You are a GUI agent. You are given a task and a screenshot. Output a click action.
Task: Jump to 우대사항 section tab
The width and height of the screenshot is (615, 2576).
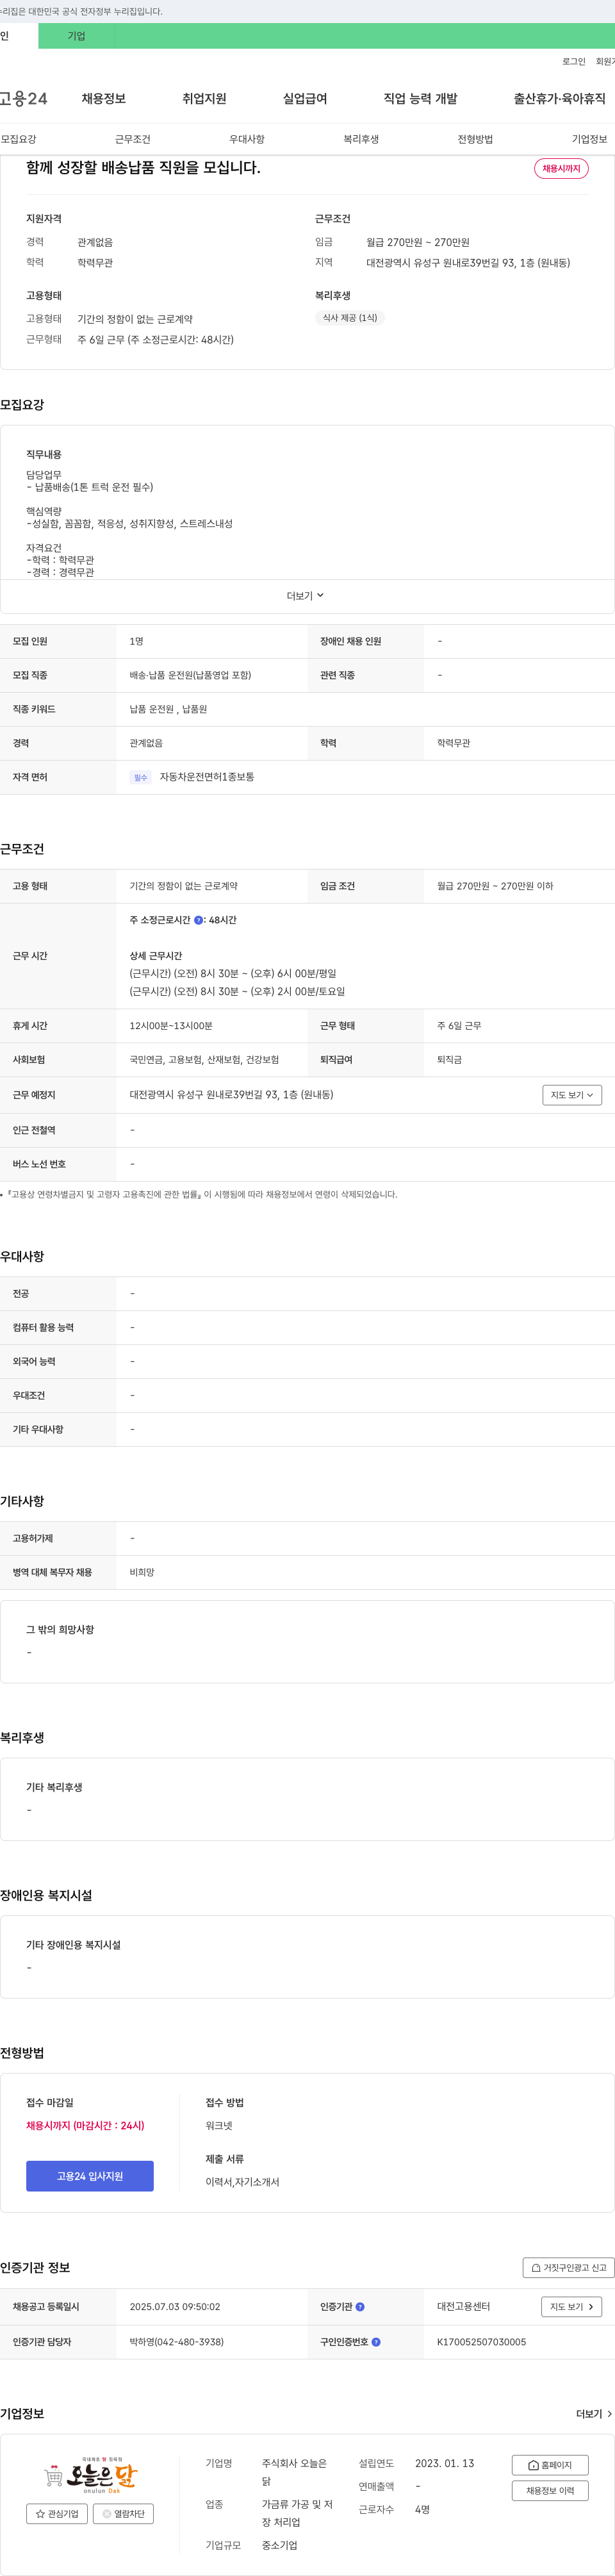pyautogui.click(x=247, y=139)
